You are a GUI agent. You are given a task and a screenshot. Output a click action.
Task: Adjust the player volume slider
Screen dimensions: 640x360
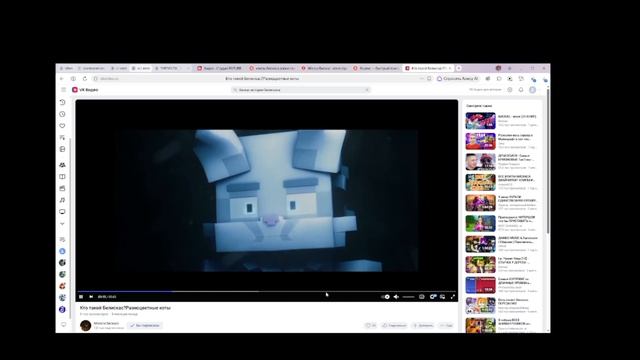tap(408, 297)
